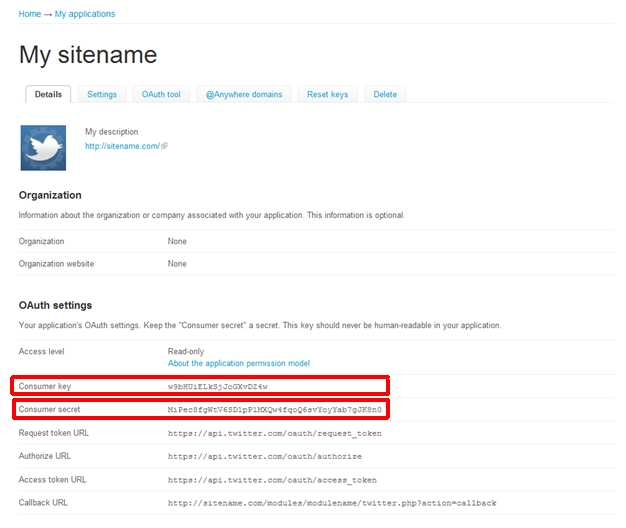Click the Organization row value None

177,241
